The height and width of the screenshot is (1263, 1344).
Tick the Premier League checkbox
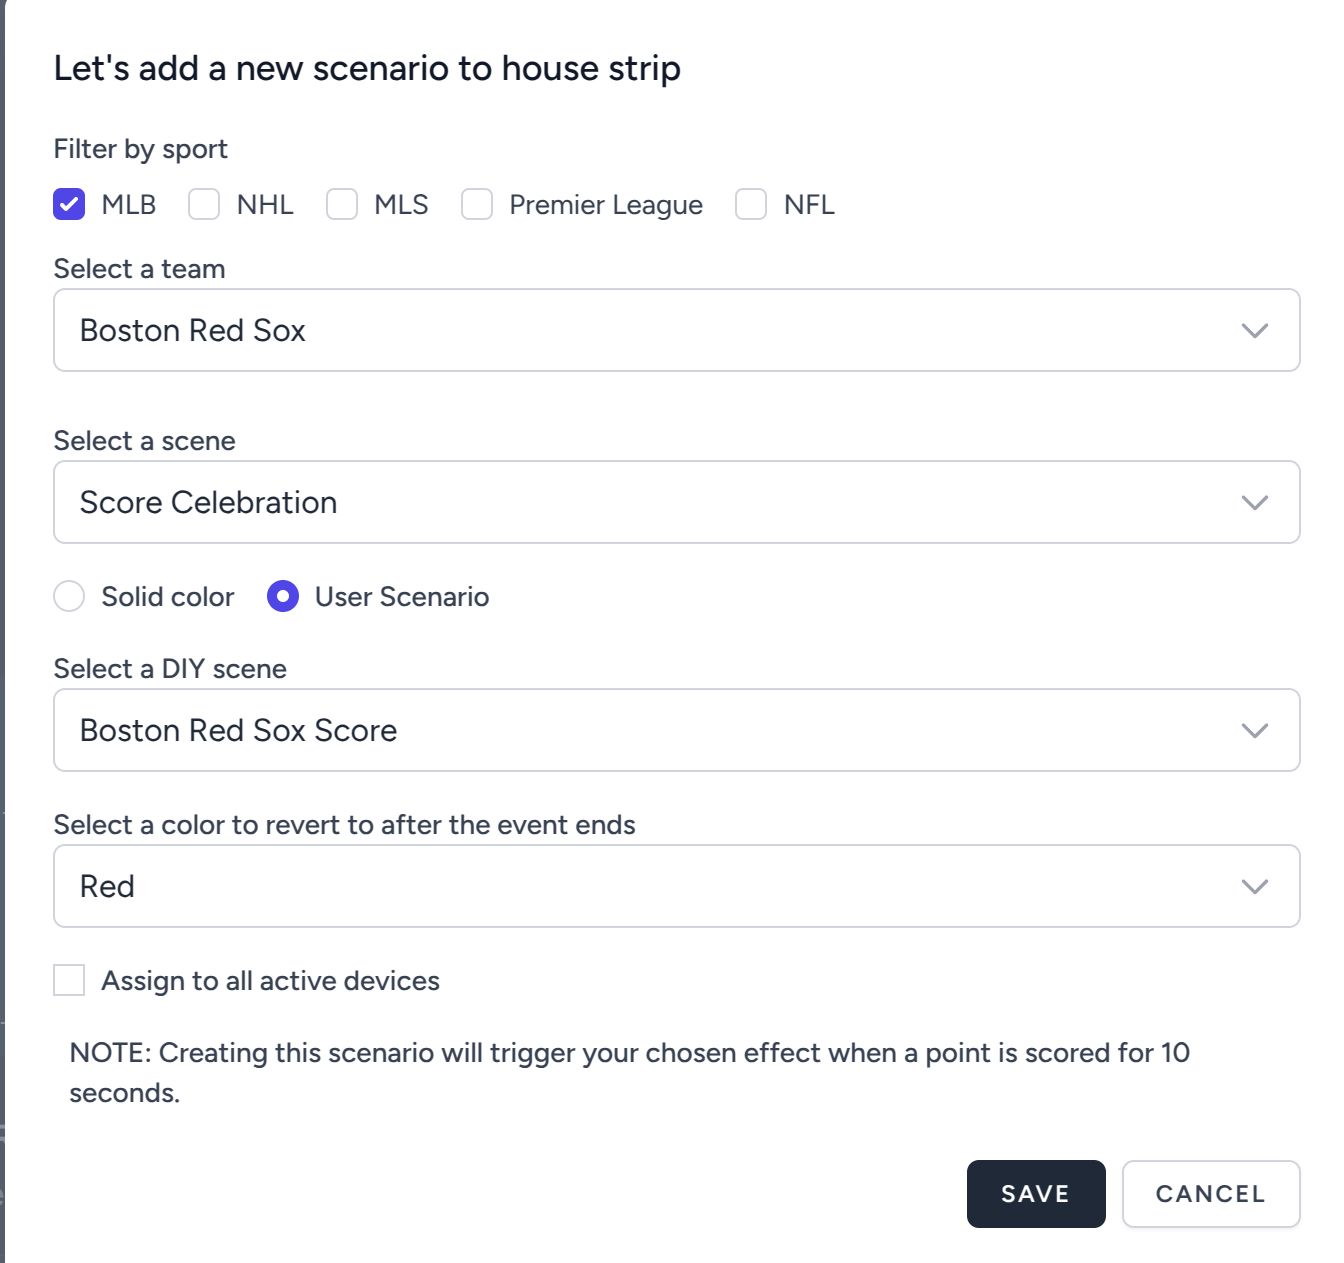pyautogui.click(x=477, y=204)
